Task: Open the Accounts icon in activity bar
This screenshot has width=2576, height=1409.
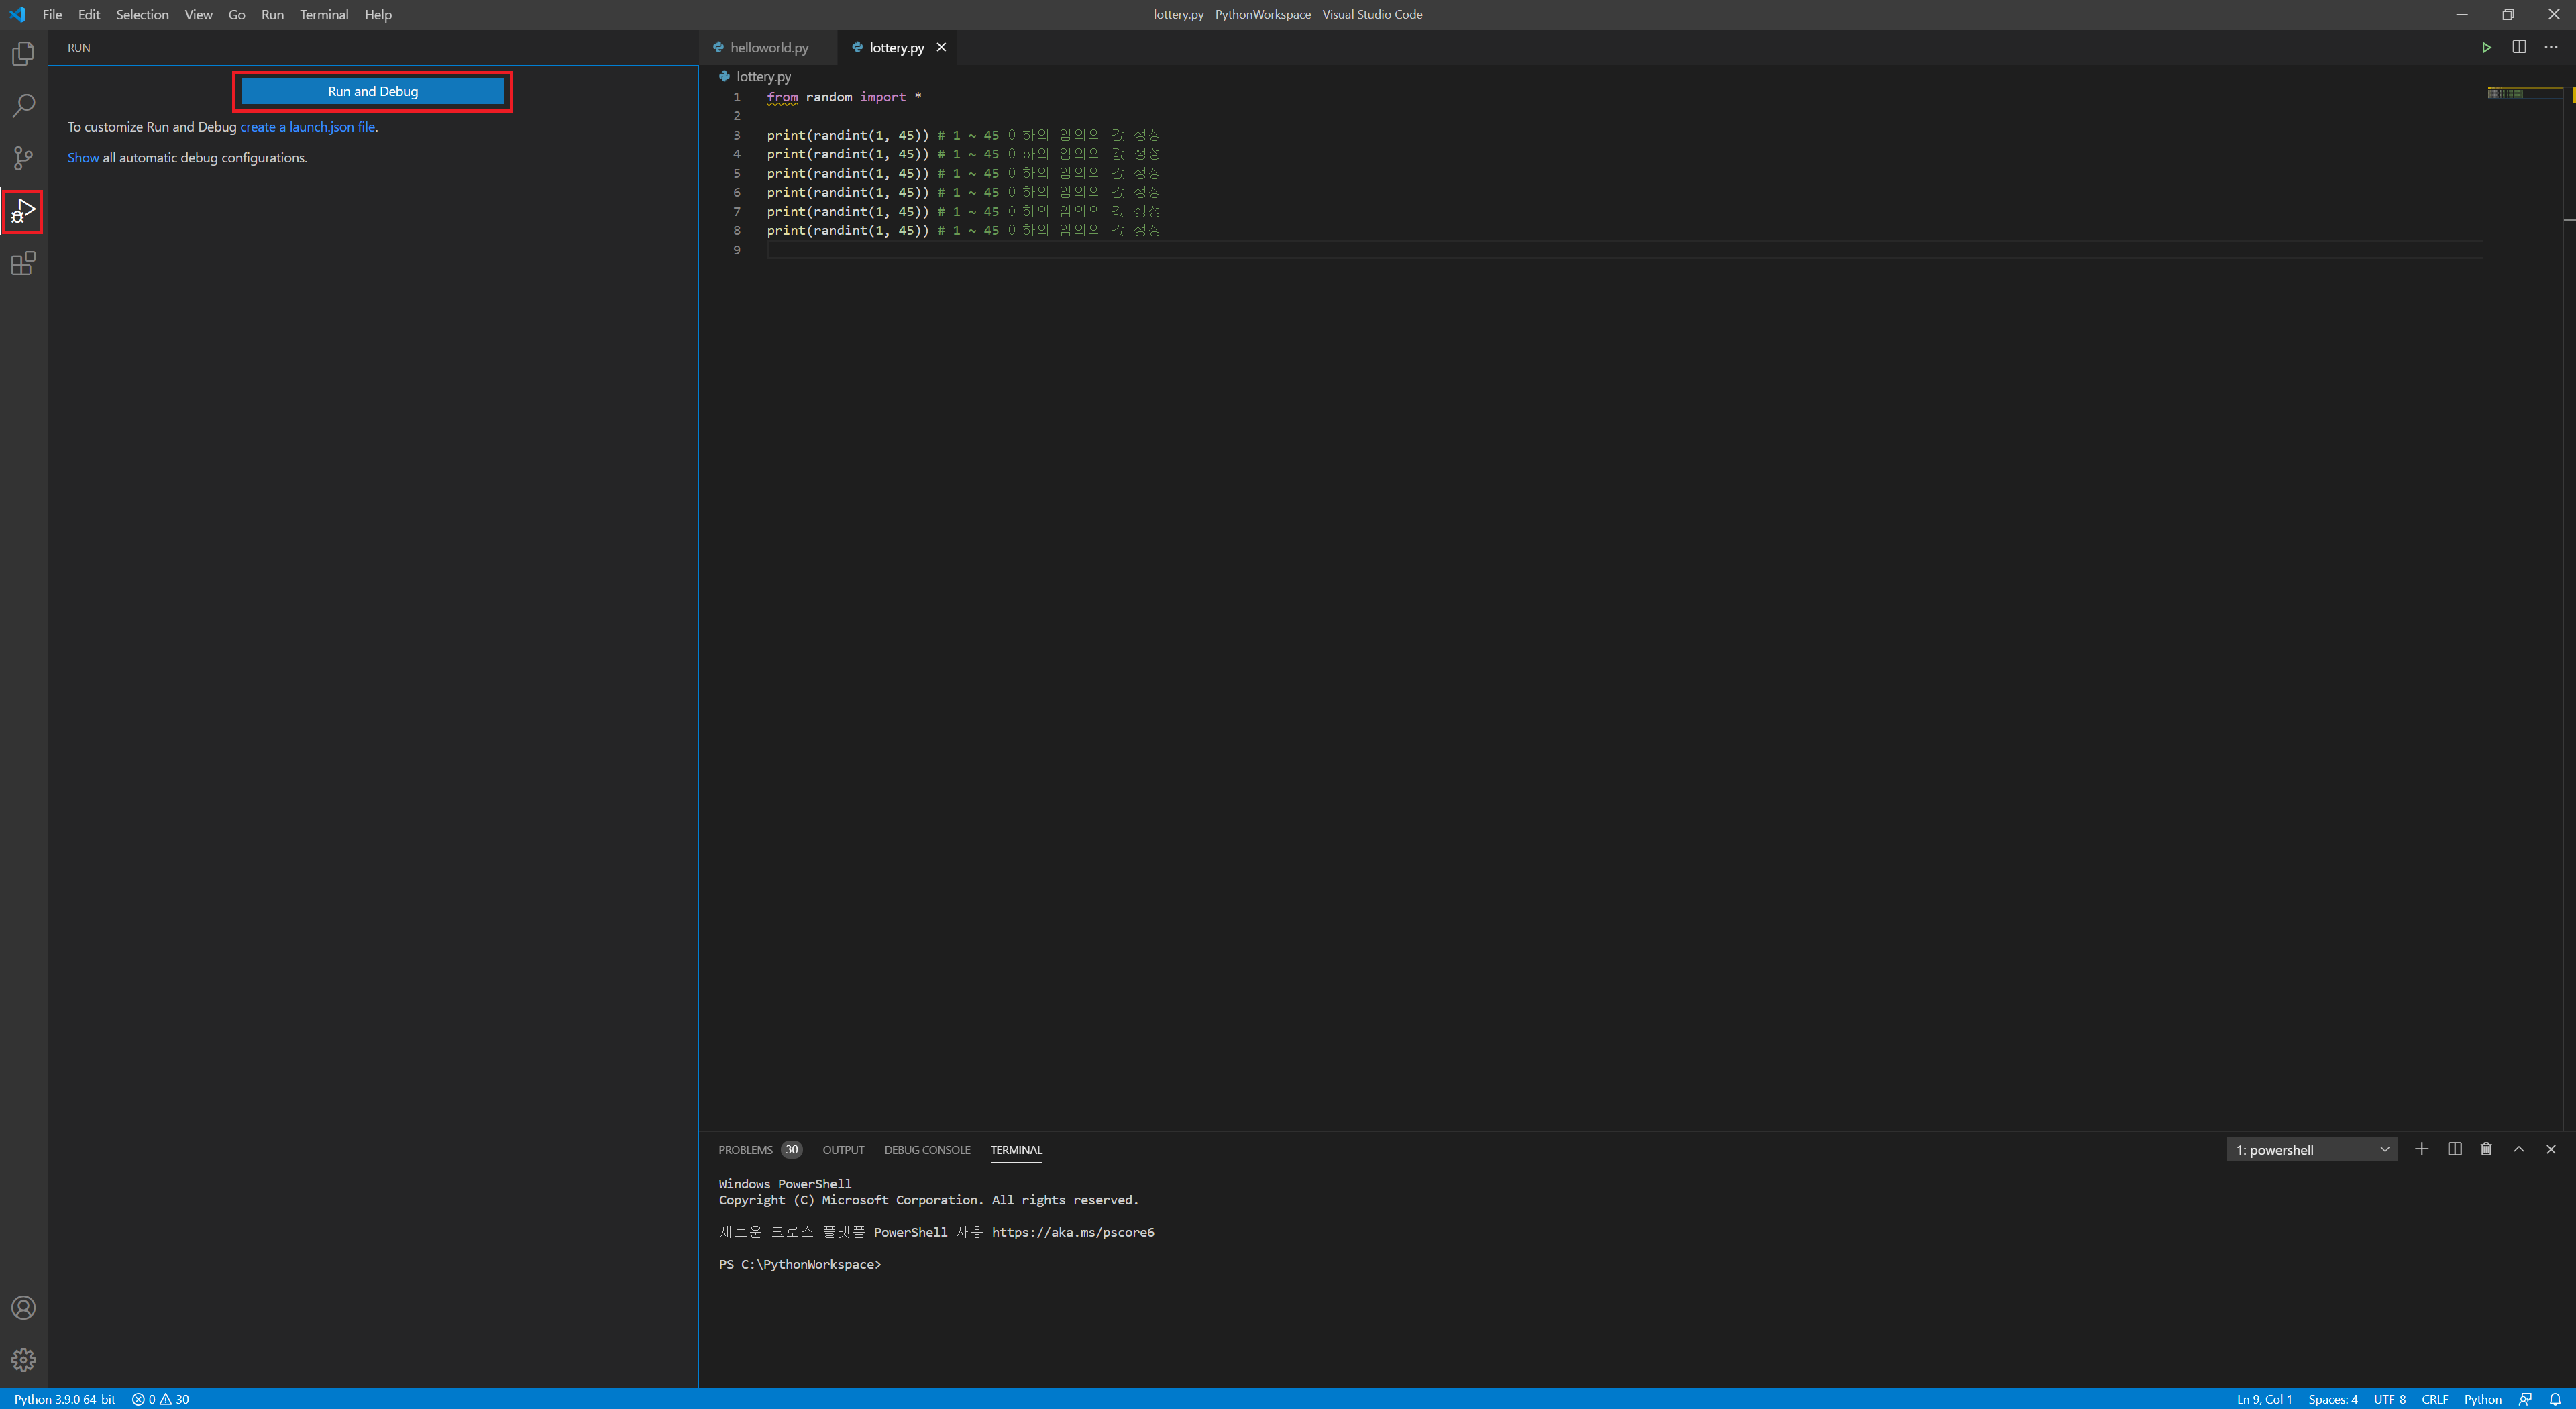Action: [23, 1308]
